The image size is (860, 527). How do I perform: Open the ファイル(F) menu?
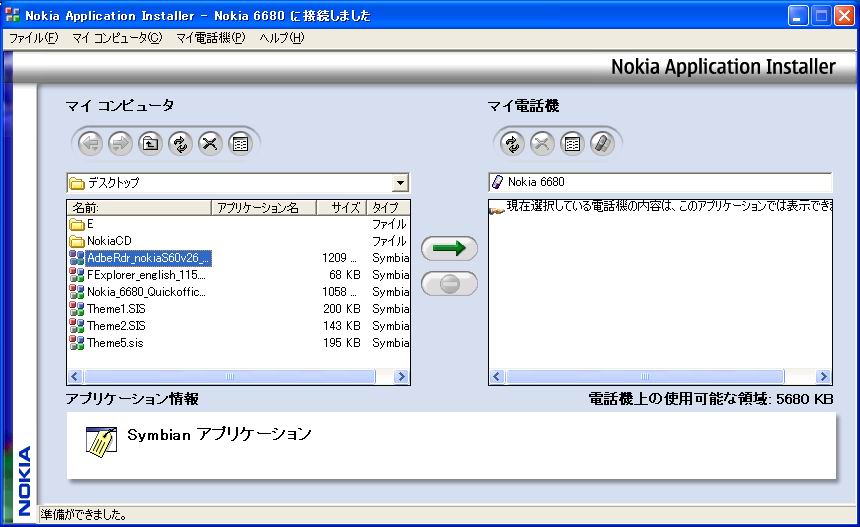[x=33, y=38]
